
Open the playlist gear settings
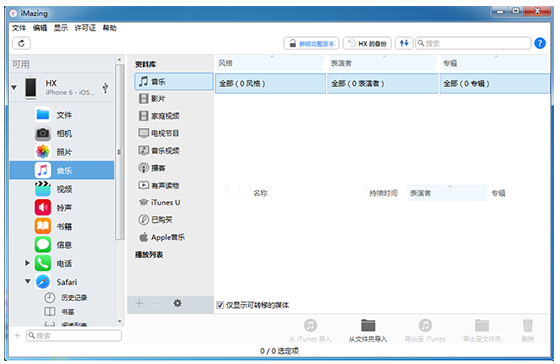178,303
